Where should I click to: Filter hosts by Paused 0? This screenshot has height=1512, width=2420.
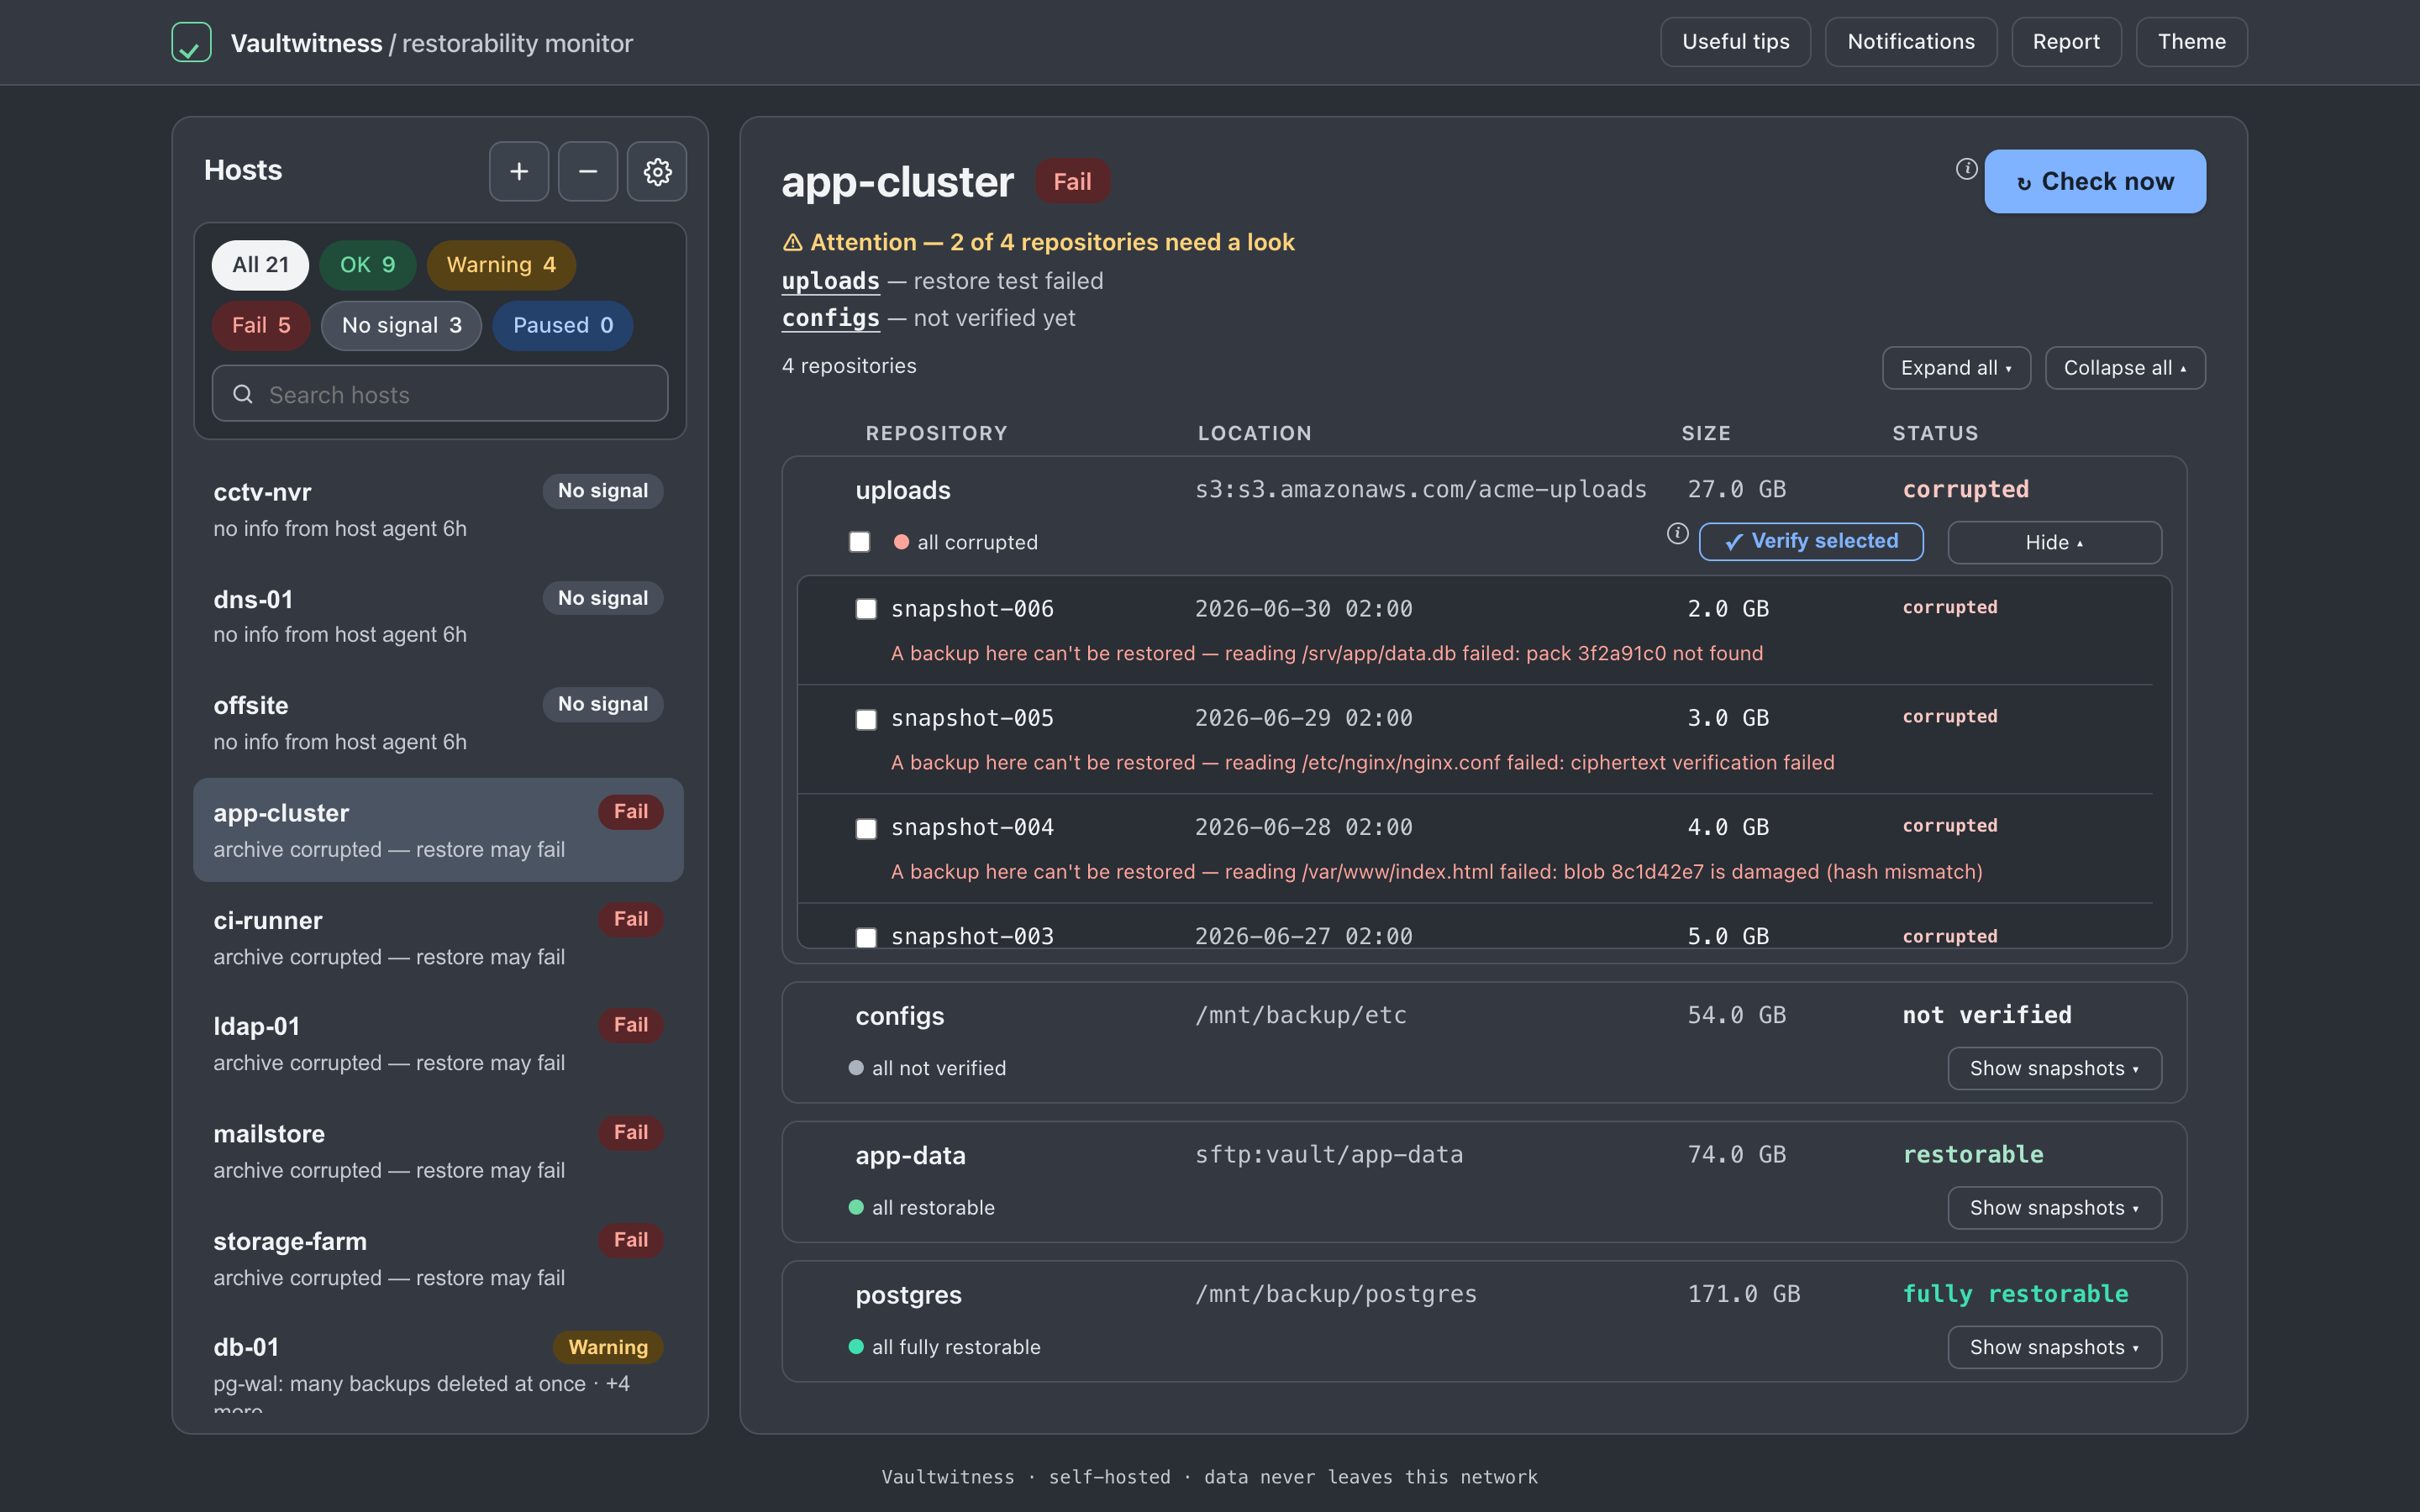pos(563,326)
